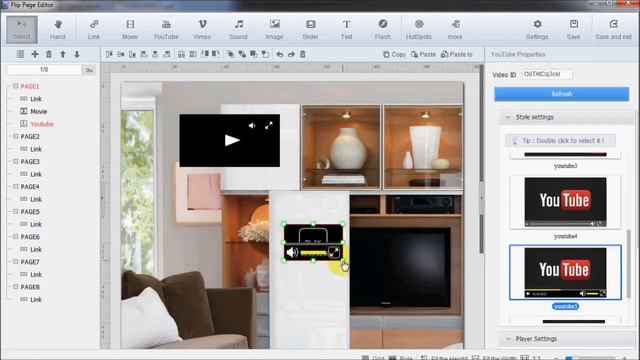The height and width of the screenshot is (360, 640).
Task: Click the Paste to button
Action: 457,54
